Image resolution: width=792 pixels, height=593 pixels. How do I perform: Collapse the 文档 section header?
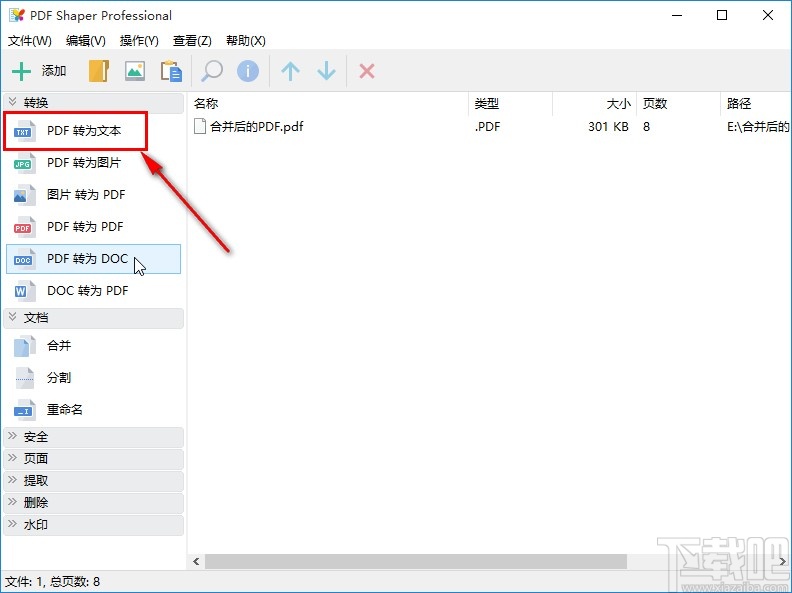(x=93, y=318)
